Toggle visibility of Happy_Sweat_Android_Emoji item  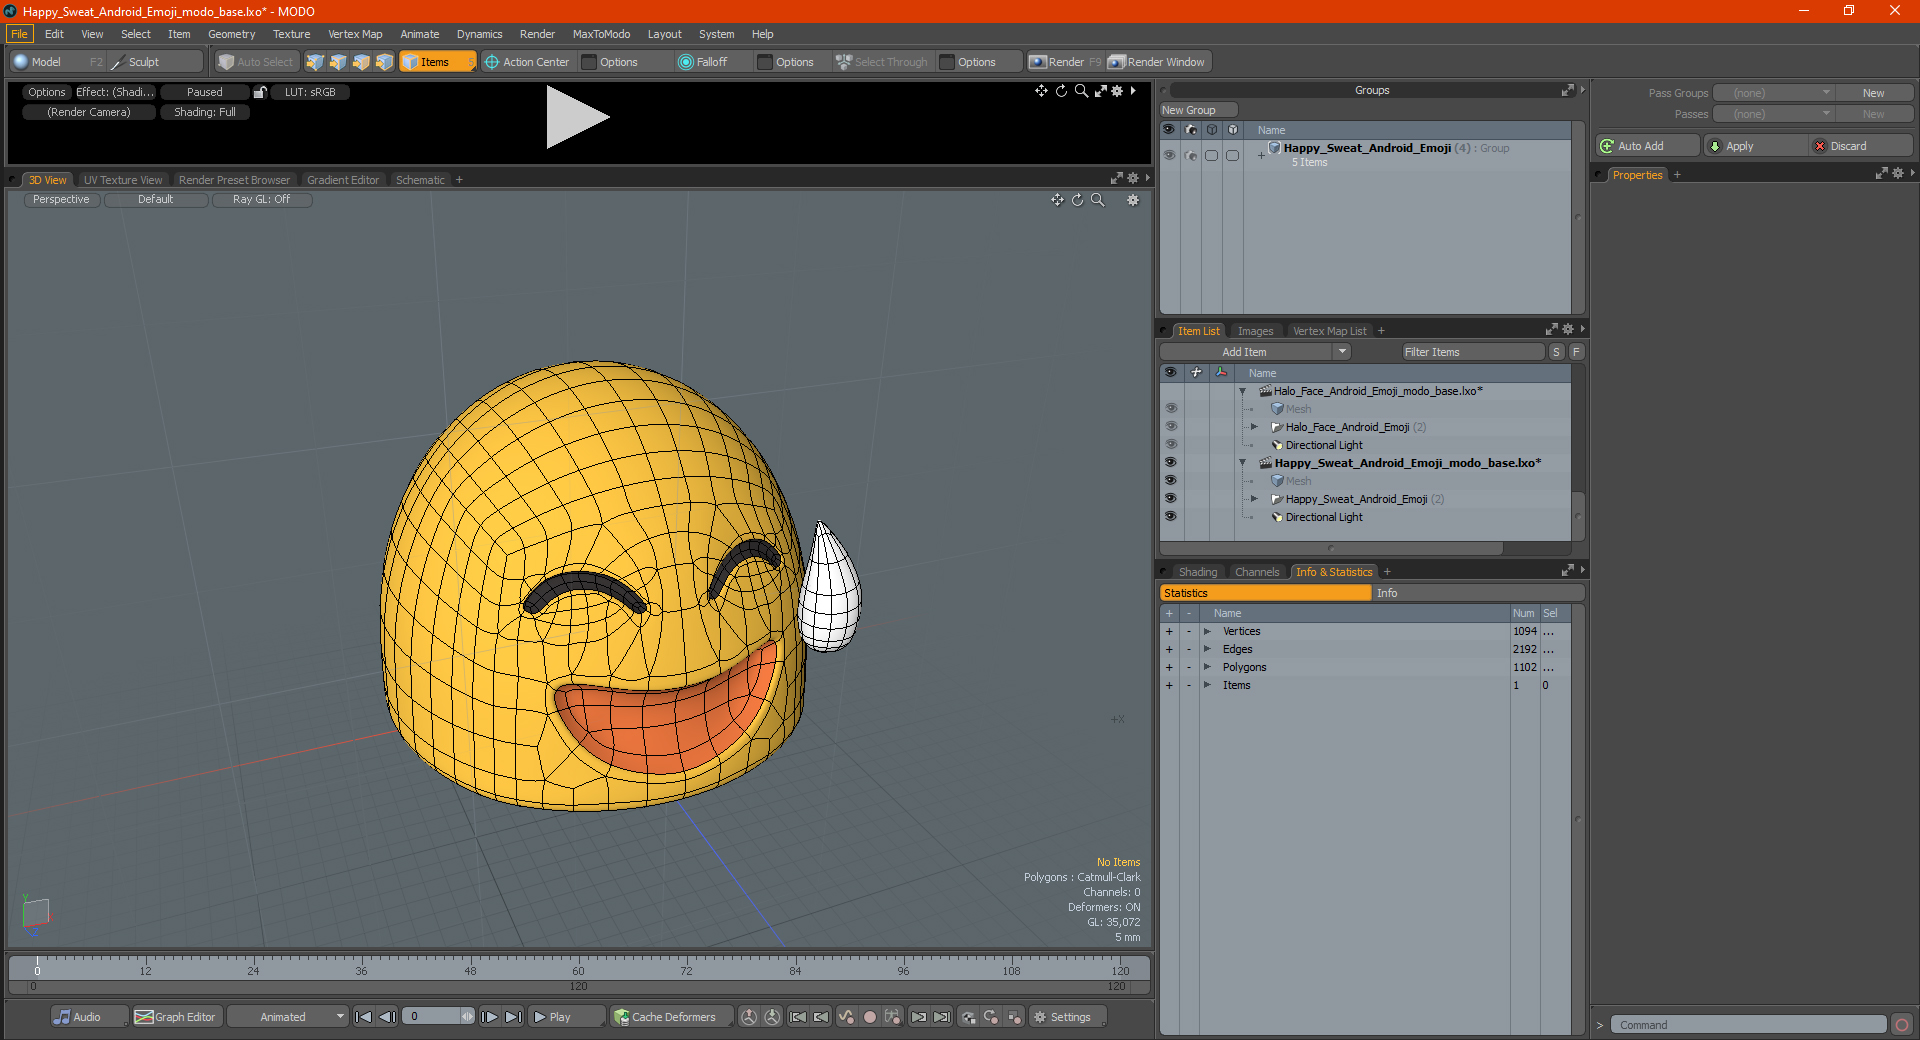1170,499
